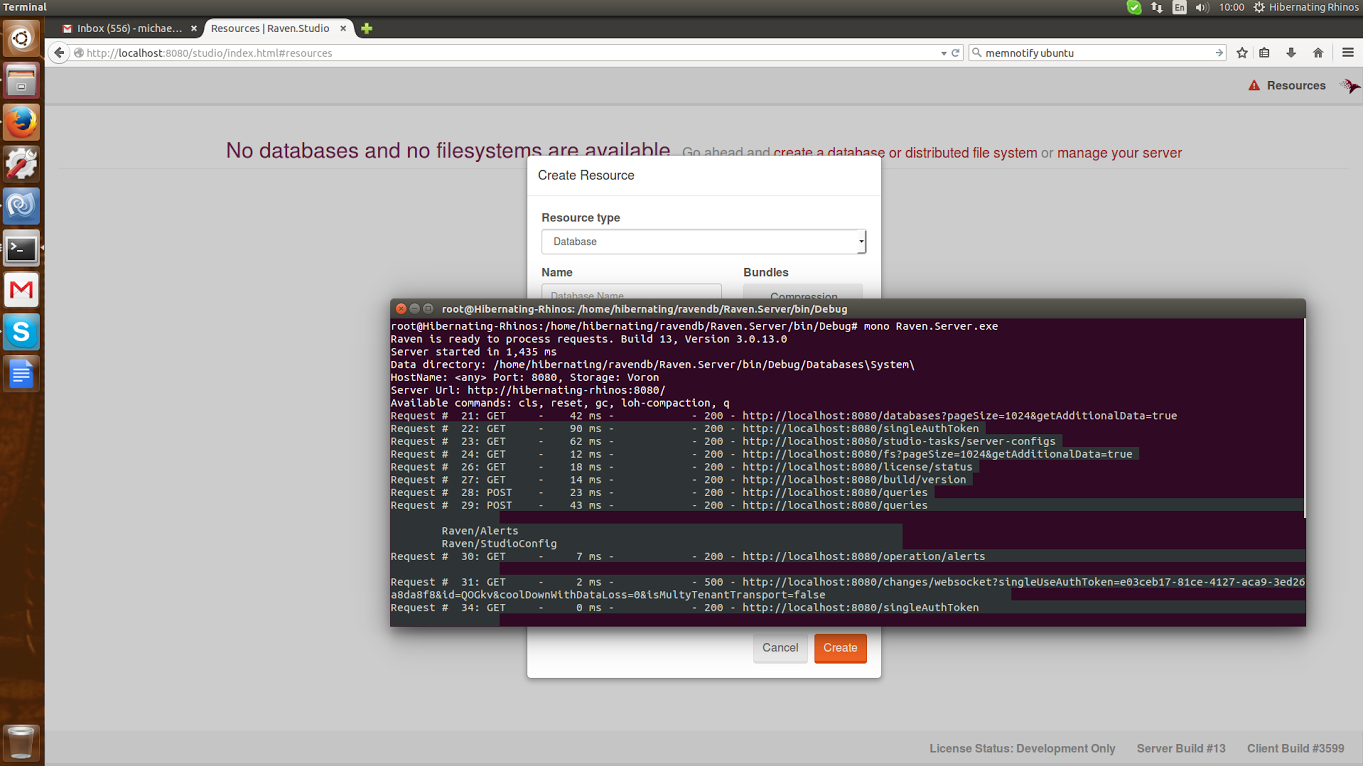Open new tab with green plus
The width and height of the screenshot is (1363, 766).
(367, 29)
